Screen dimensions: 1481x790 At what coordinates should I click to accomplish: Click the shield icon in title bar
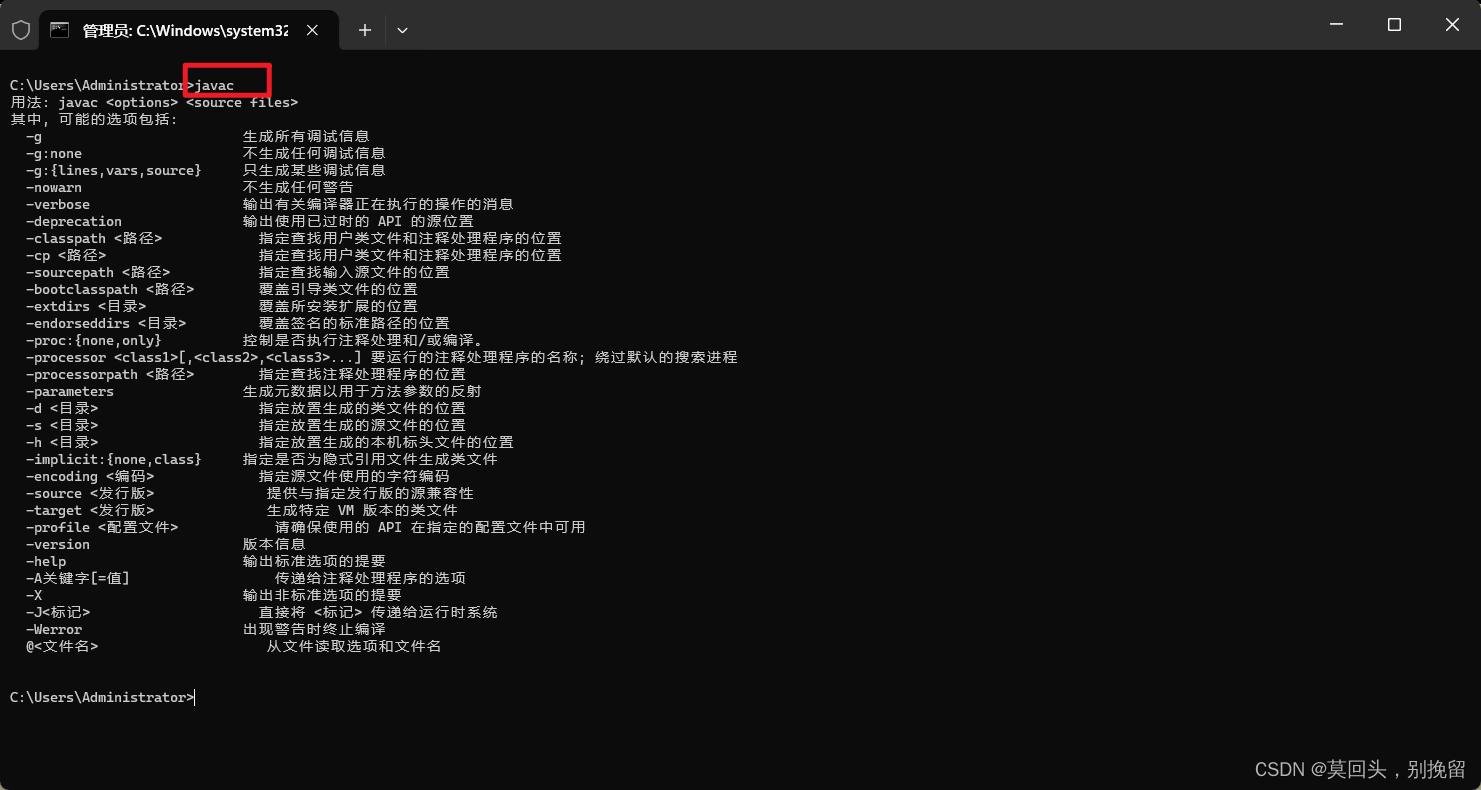tap(20, 30)
